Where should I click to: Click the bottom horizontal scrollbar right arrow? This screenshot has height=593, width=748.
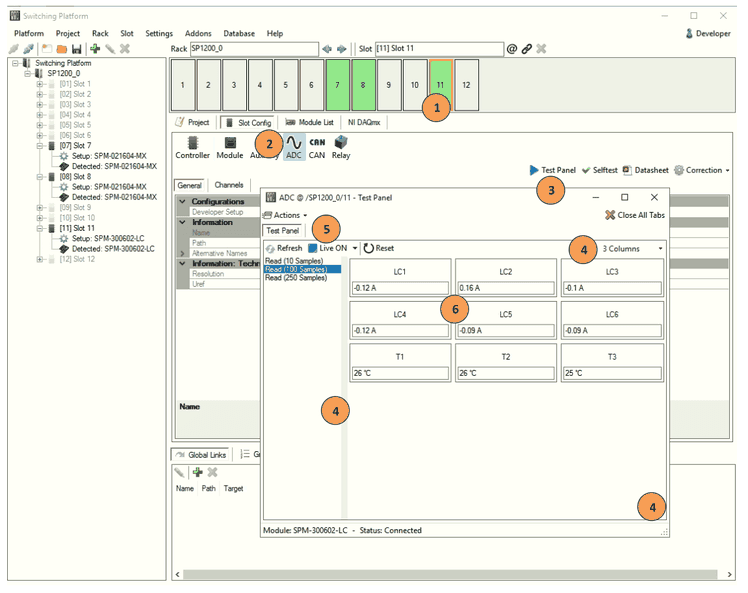pos(728,575)
